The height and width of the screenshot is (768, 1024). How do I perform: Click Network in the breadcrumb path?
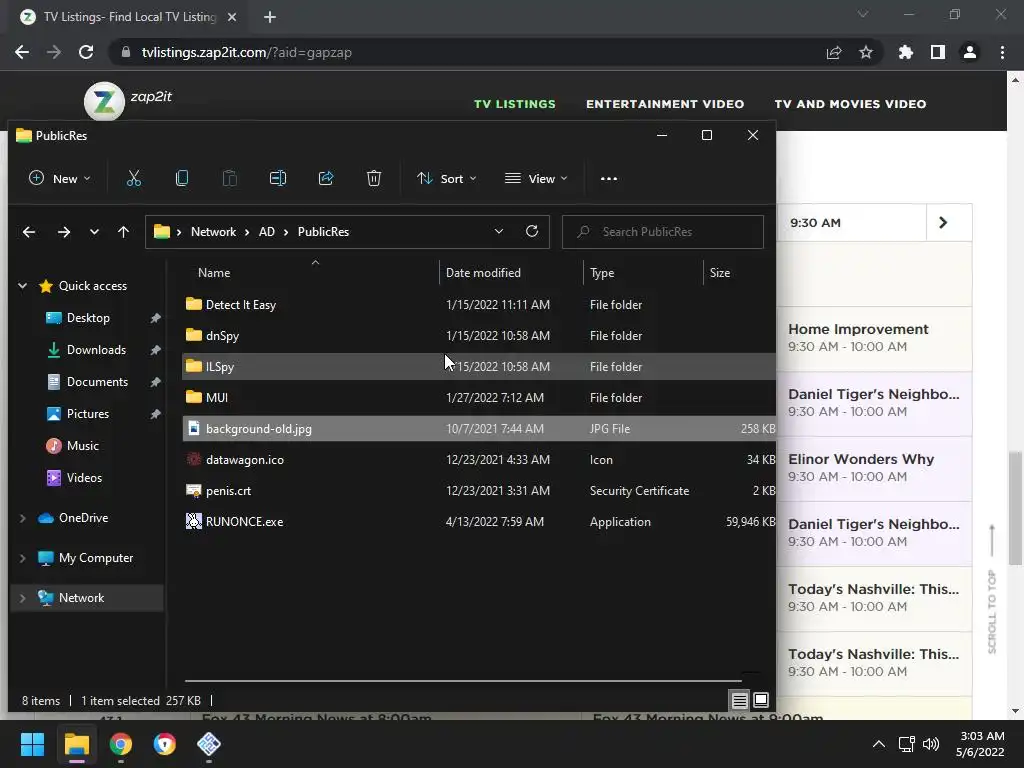pos(214,232)
